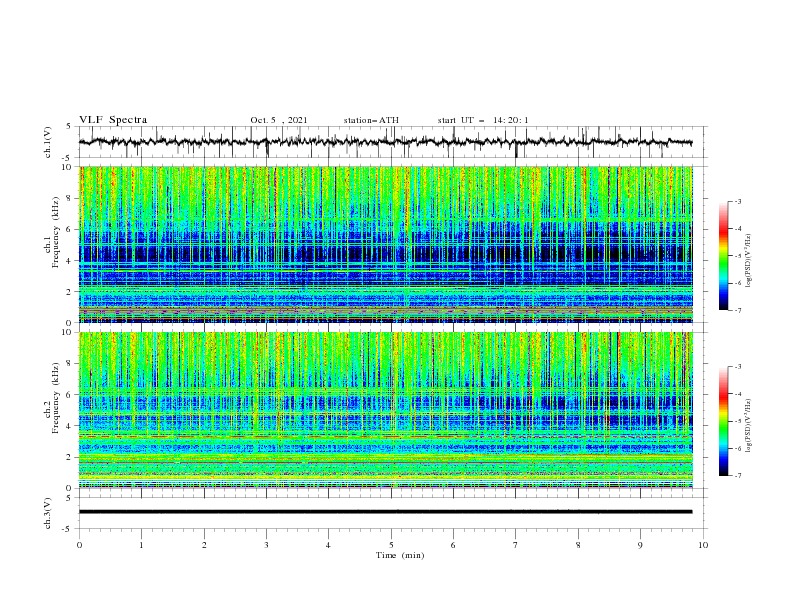This screenshot has height=612, width=792.
Task: Click the ch.1 voltage waveform trace
Action: coord(385,142)
